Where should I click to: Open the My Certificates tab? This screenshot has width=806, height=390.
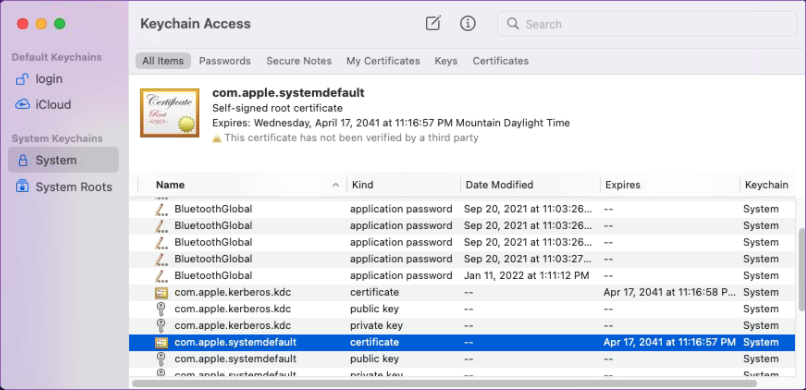point(383,61)
